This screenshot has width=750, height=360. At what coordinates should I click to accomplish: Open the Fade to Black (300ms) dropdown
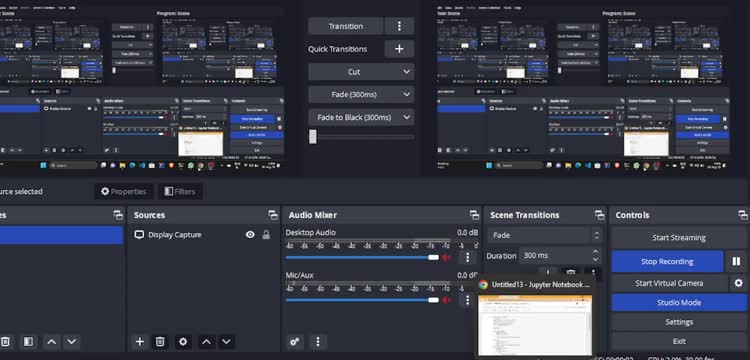(x=361, y=117)
